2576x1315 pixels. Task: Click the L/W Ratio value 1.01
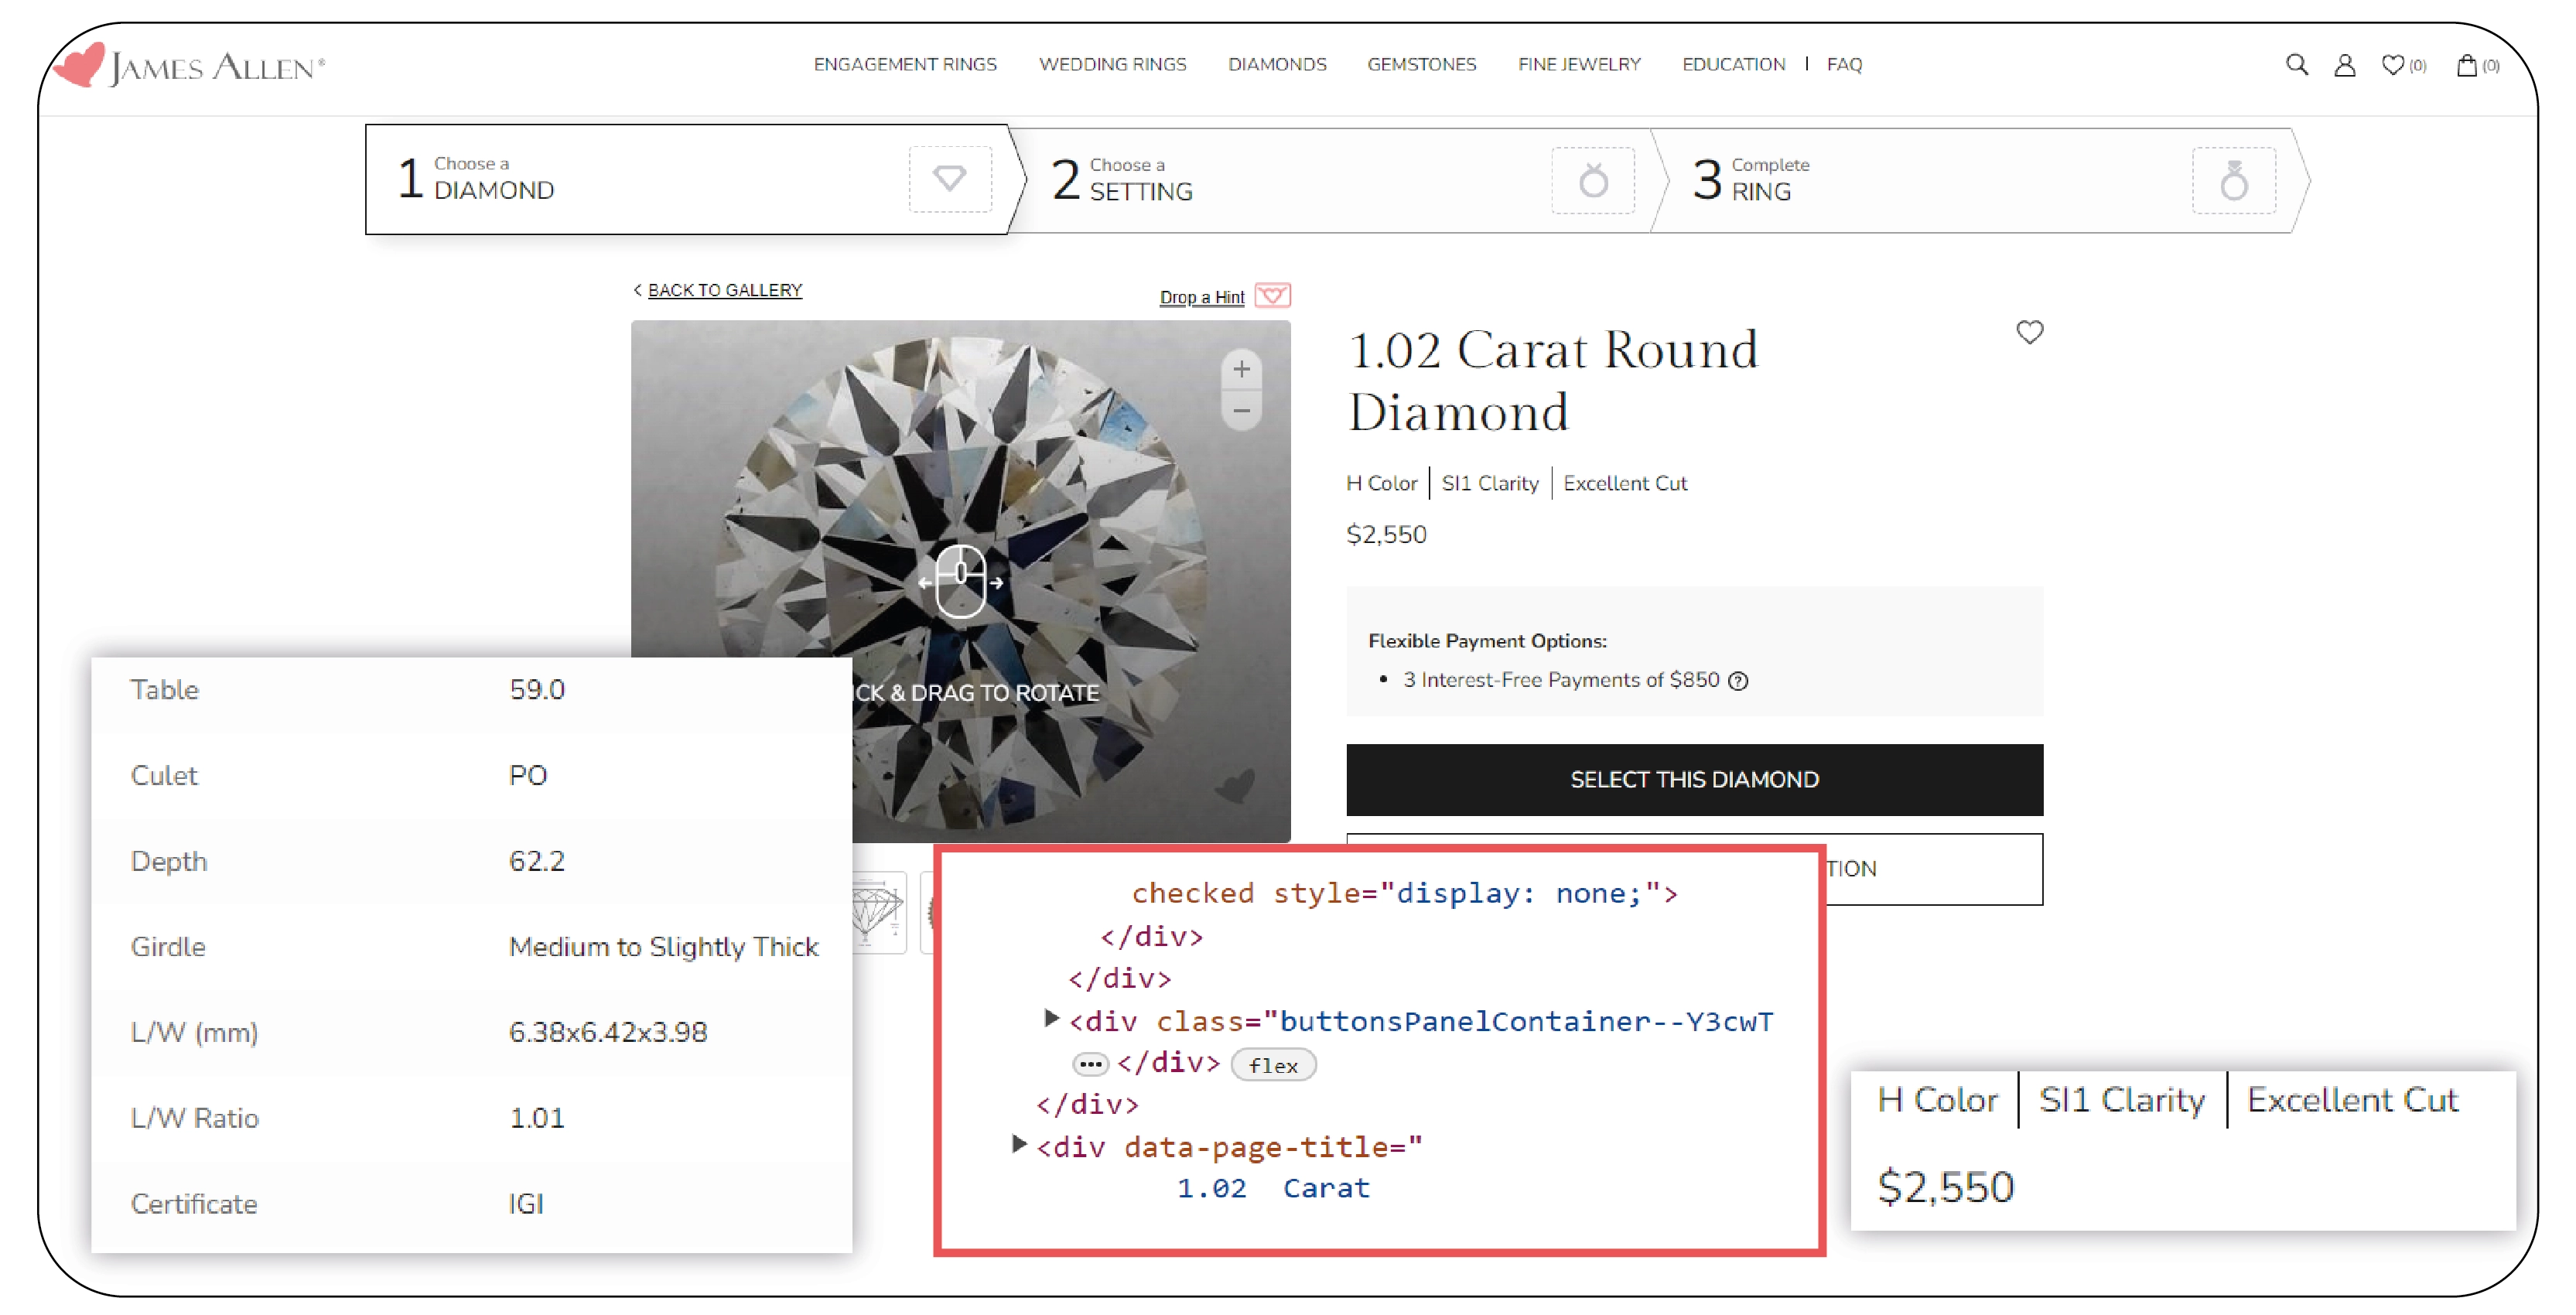point(537,1118)
